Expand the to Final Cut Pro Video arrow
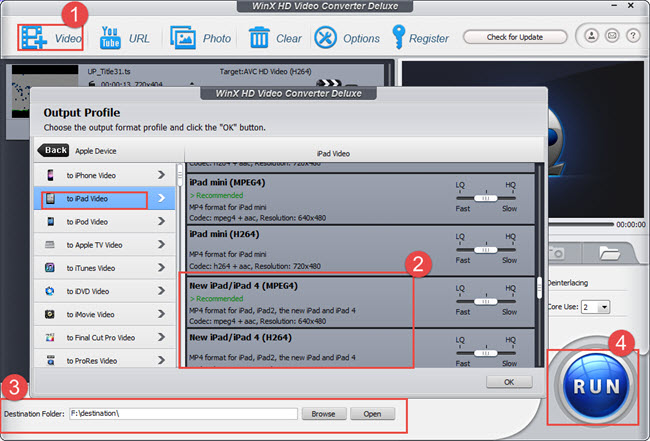 click(x=161, y=337)
